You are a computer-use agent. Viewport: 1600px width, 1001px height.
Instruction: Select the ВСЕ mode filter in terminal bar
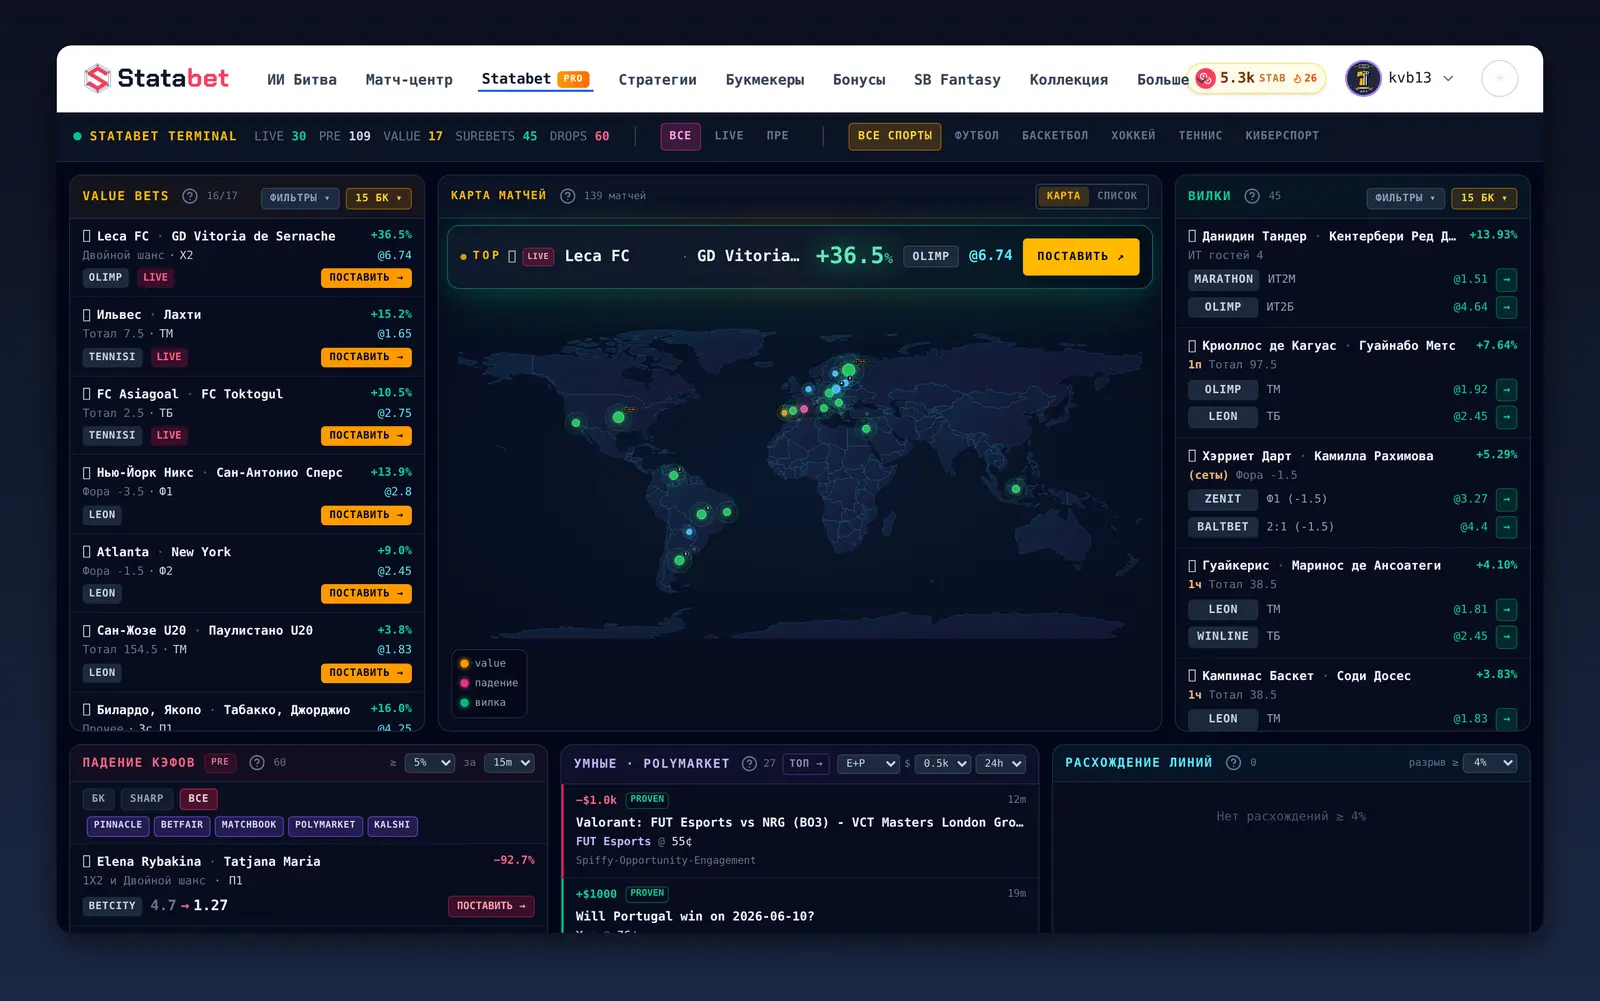(x=680, y=136)
